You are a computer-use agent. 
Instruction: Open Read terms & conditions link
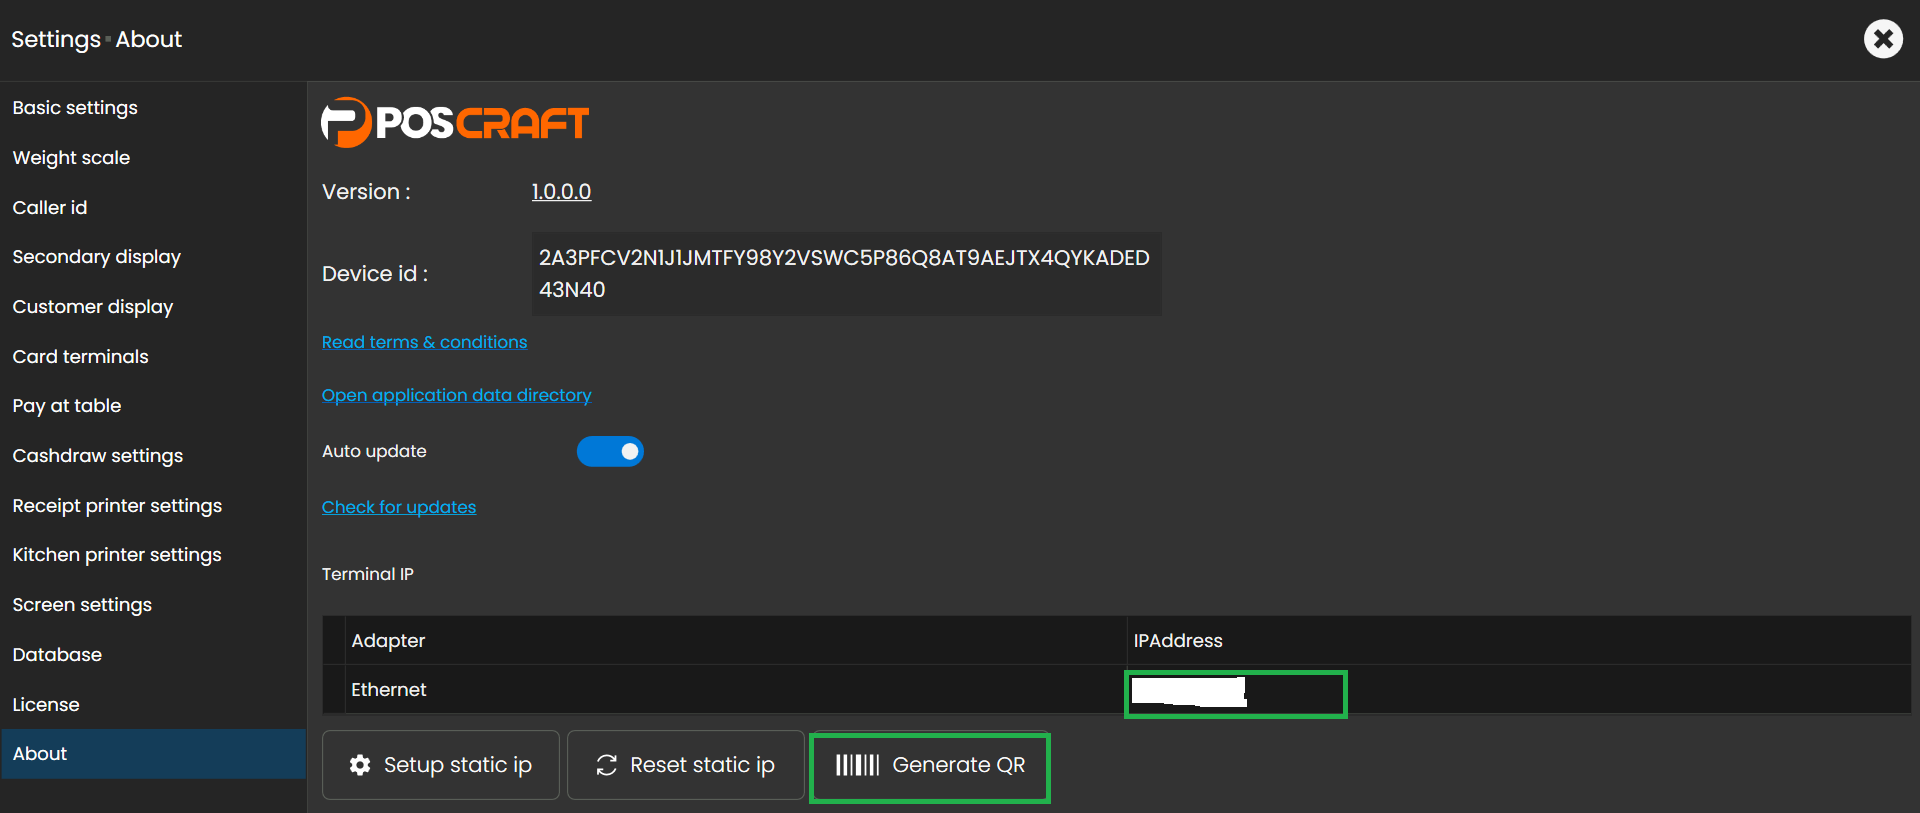pyautogui.click(x=424, y=342)
